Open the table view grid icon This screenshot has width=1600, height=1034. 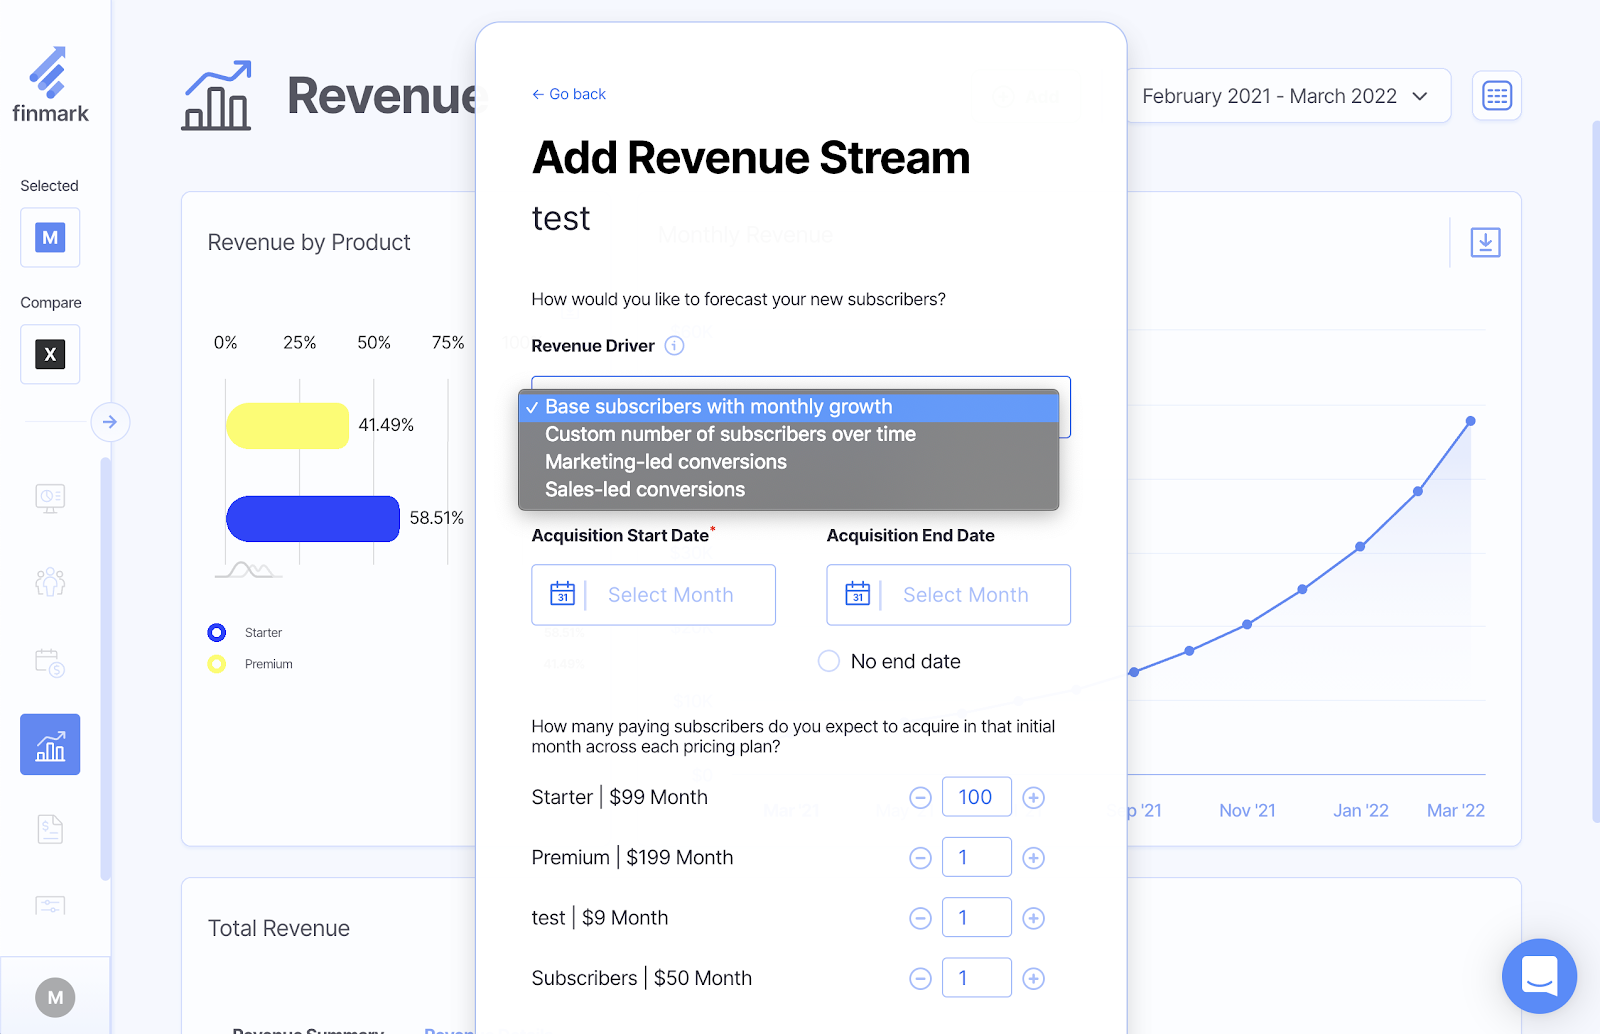pyautogui.click(x=1496, y=96)
